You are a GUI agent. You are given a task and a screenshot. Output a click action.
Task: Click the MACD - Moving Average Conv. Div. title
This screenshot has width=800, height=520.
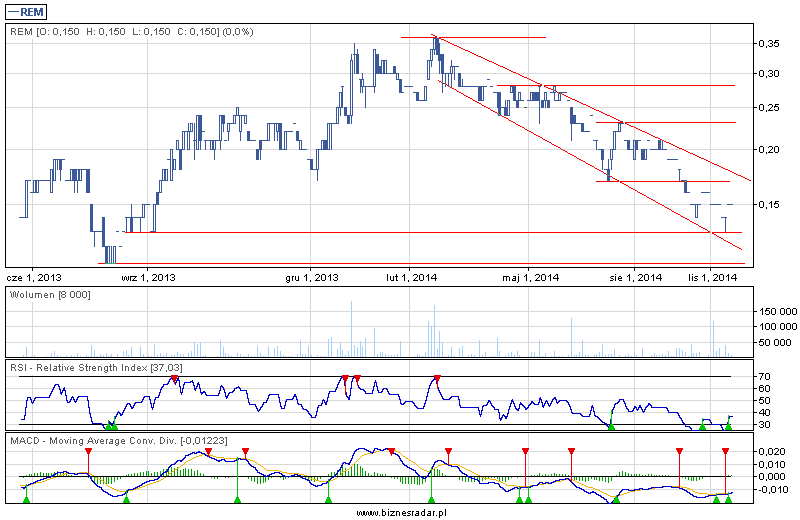pyautogui.click(x=119, y=440)
